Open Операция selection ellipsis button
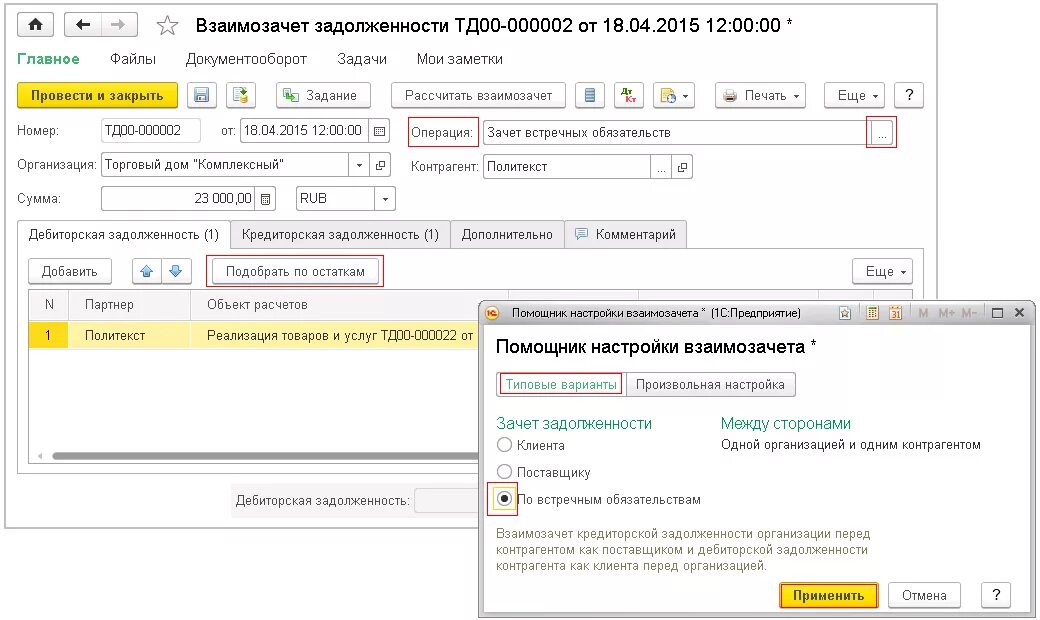The height and width of the screenshot is (620, 1040). pyautogui.click(x=881, y=133)
